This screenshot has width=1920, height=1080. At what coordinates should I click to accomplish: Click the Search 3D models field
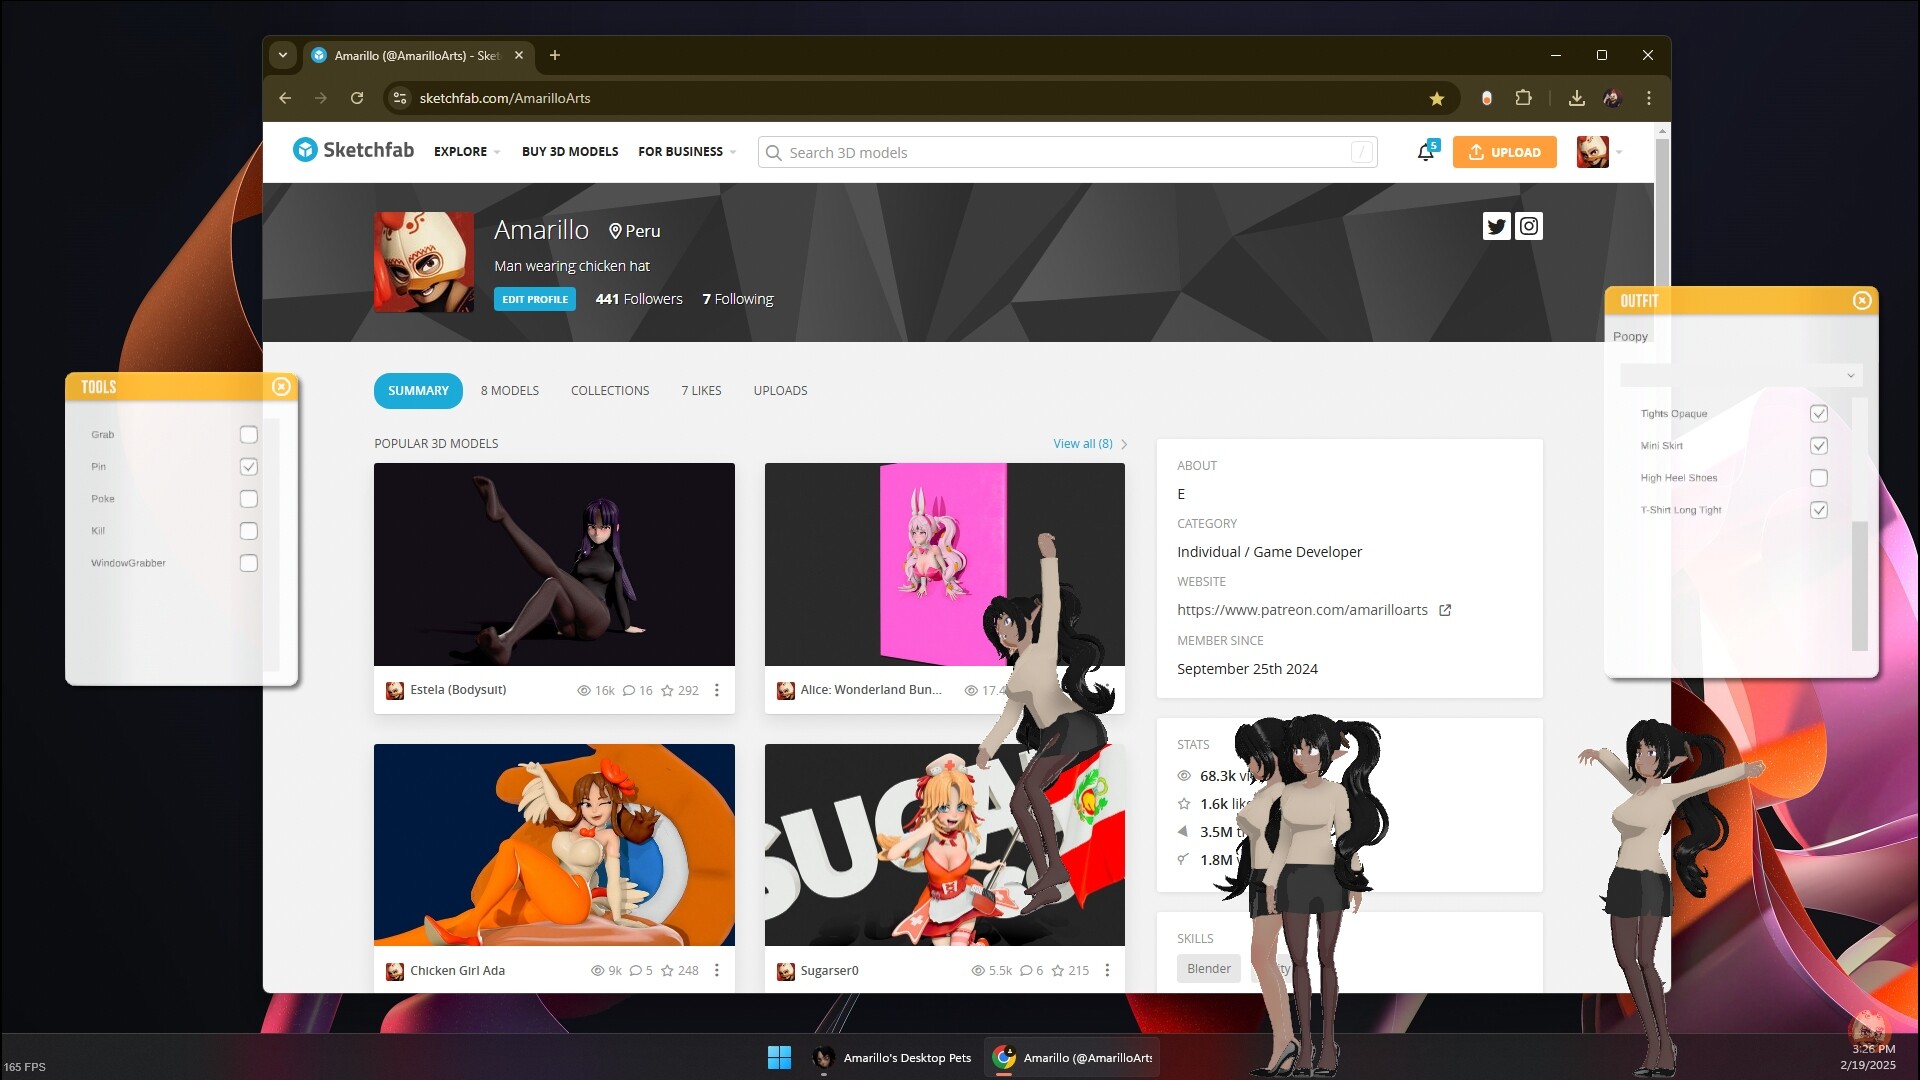(x=1067, y=152)
